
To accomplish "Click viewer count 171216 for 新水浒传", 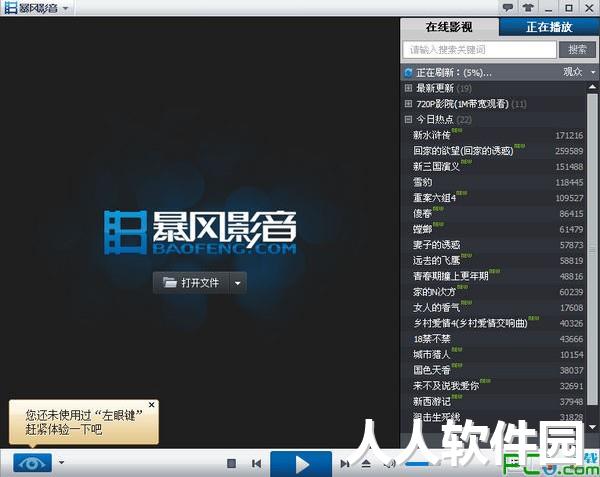I will click(x=569, y=135).
